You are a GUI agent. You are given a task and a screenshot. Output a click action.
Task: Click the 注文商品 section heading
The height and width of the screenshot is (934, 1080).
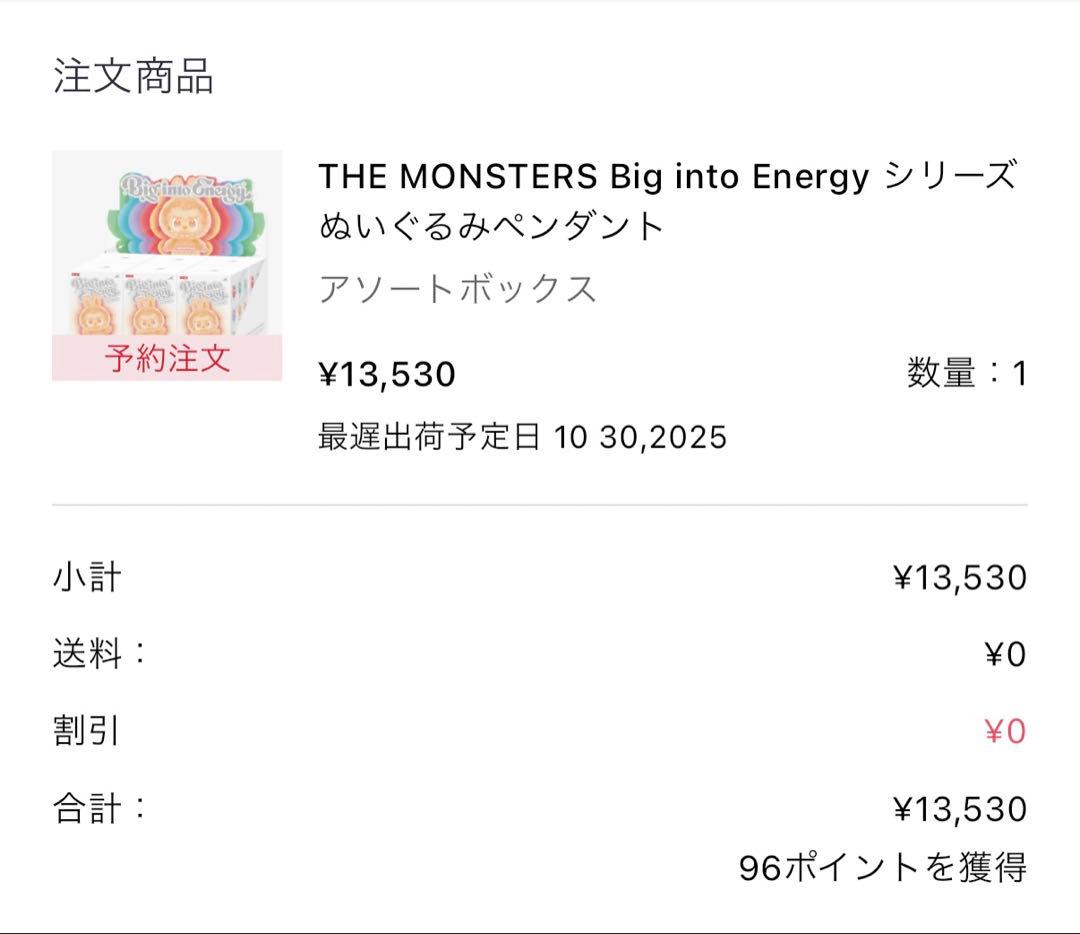pyautogui.click(x=133, y=77)
